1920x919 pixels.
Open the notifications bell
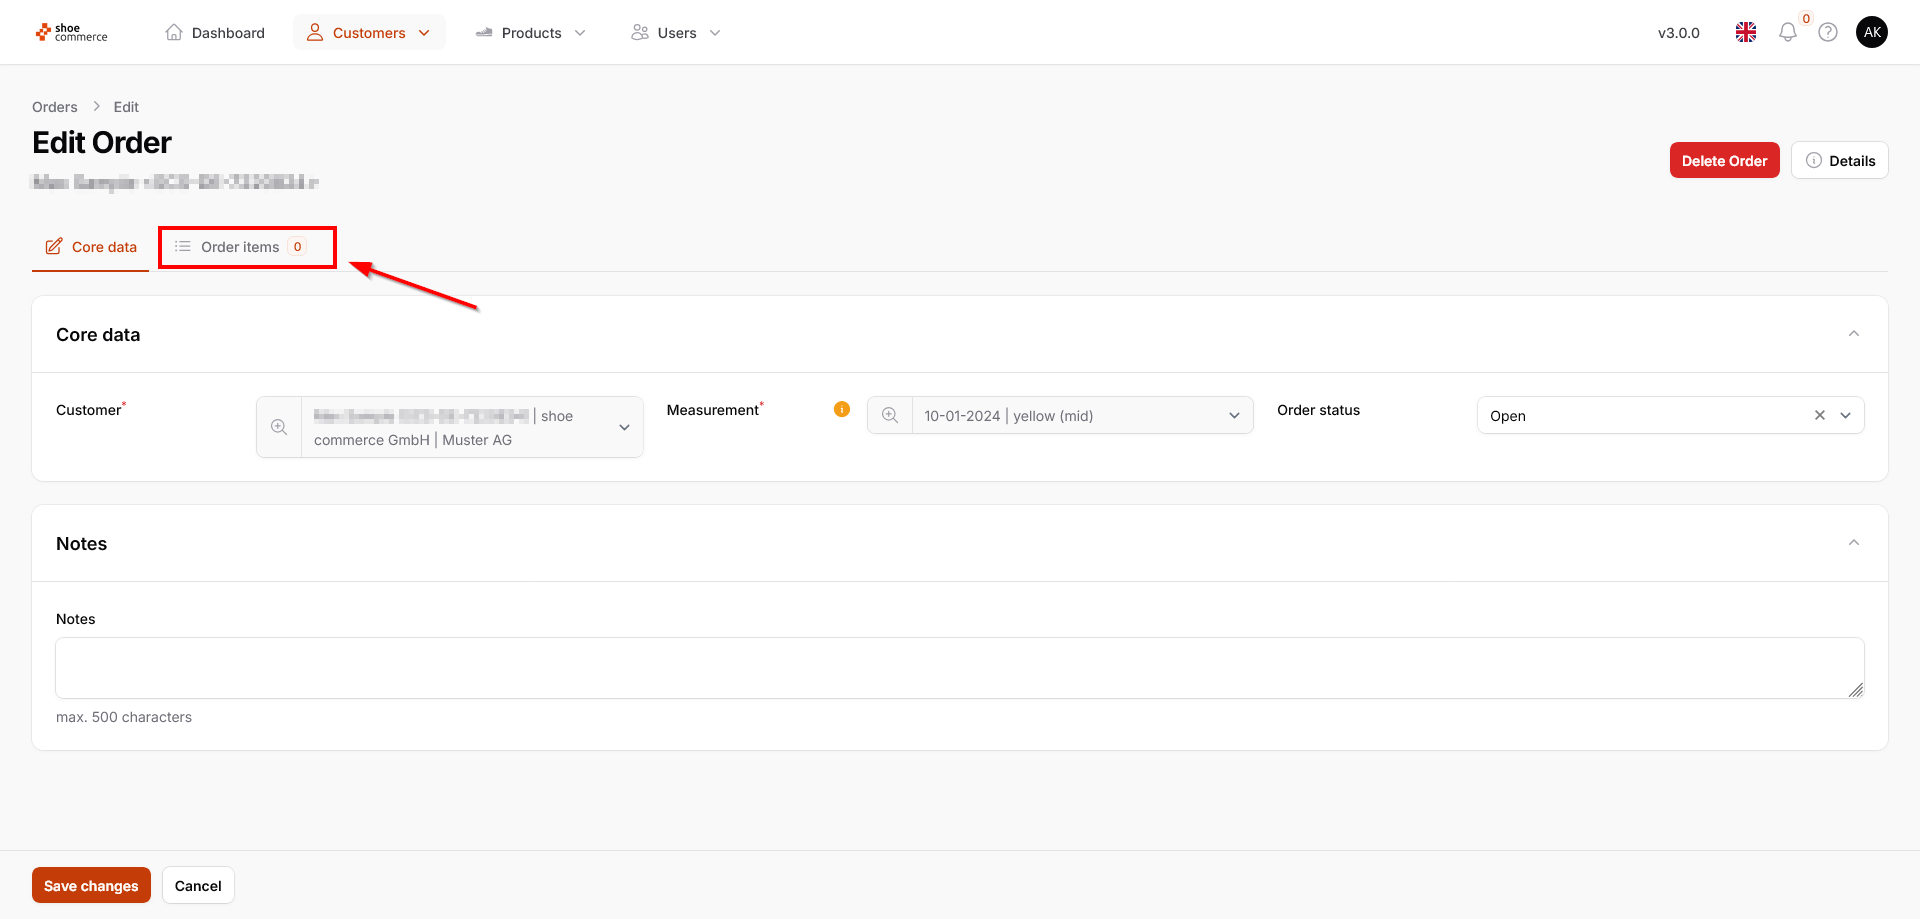pos(1787,33)
